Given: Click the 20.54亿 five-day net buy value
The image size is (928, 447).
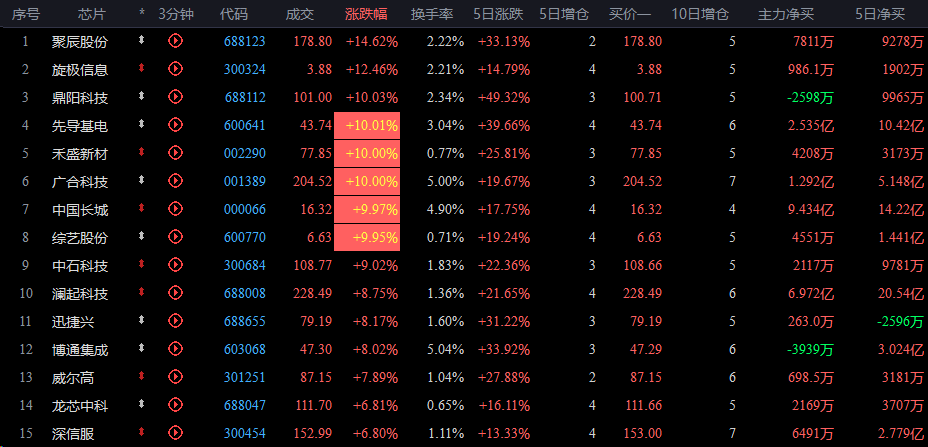Looking at the screenshot, I should click(901, 294).
